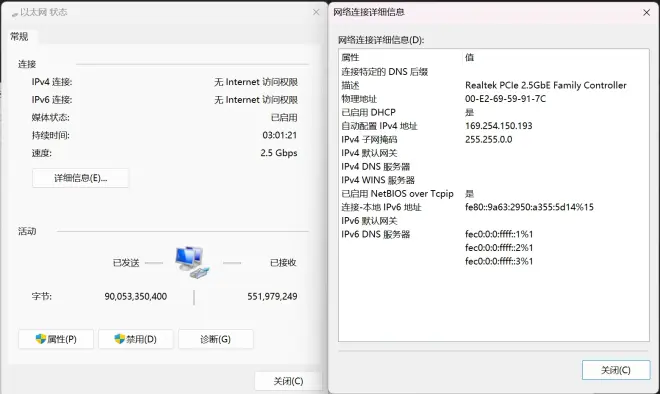Run 诊断(G) diagnostics
The height and width of the screenshot is (394, 660).
coord(216,339)
